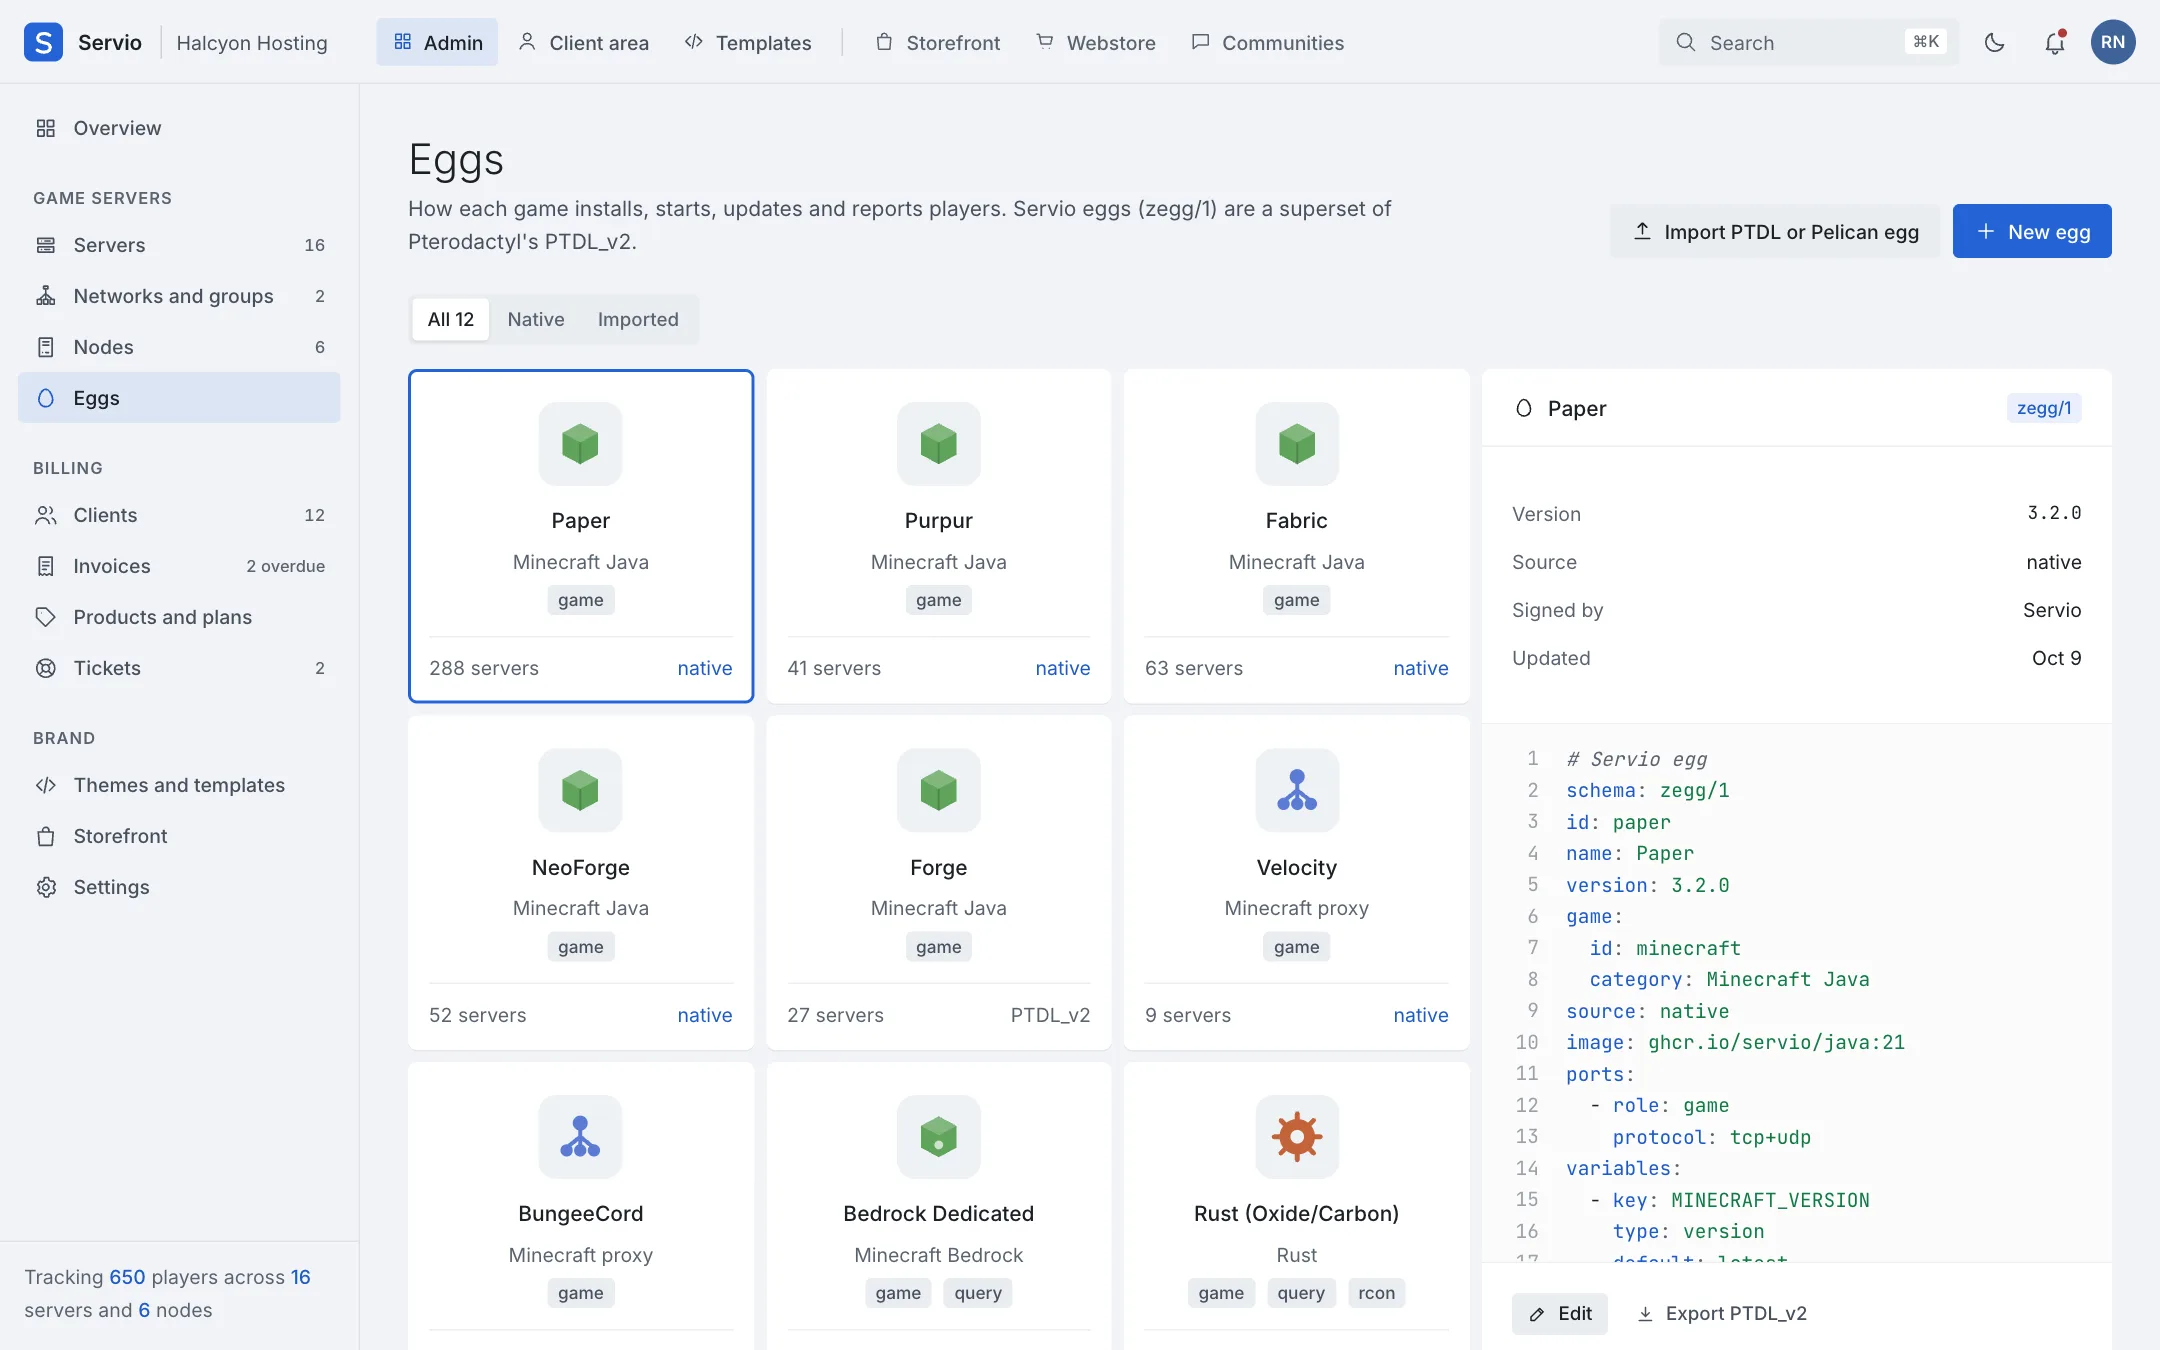Click egg icon beside Paper detail title
The height and width of the screenshot is (1350, 2160).
(1524, 408)
